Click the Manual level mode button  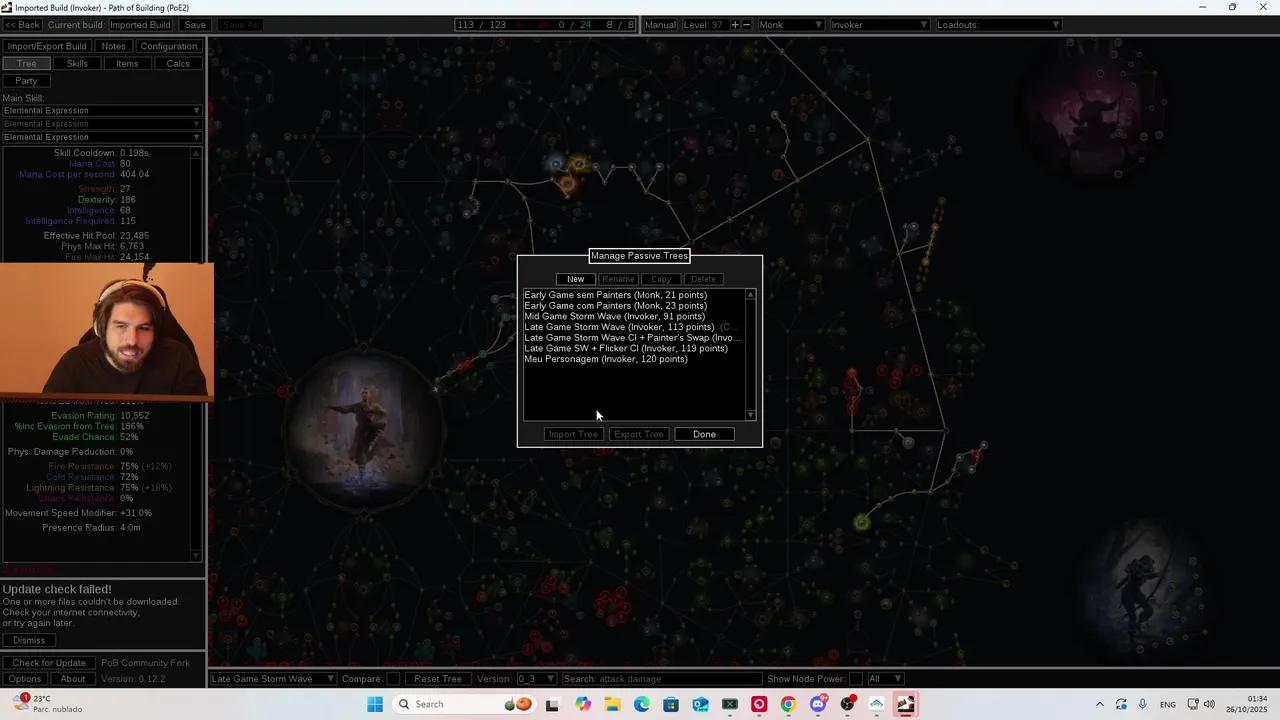click(661, 25)
